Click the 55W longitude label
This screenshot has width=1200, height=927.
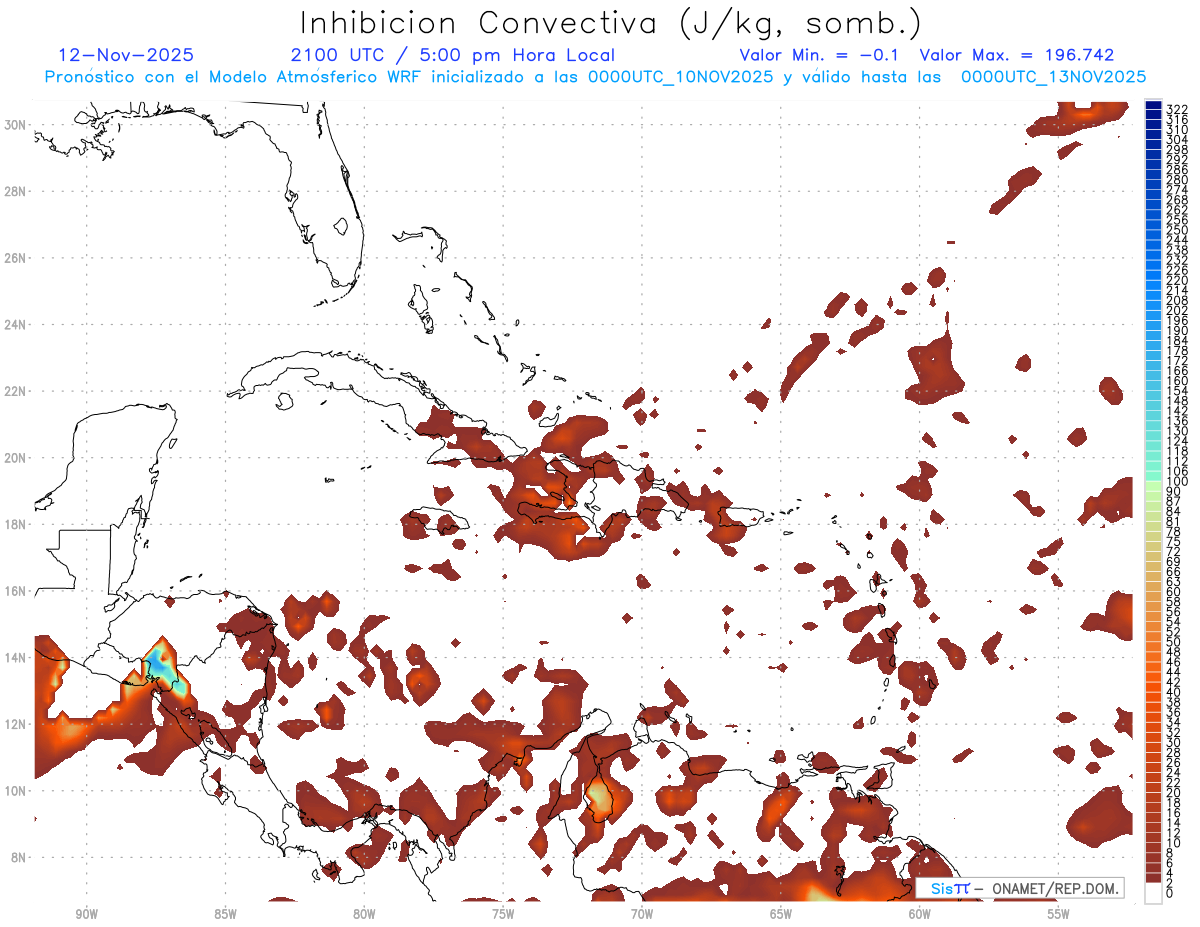[x=1059, y=914]
